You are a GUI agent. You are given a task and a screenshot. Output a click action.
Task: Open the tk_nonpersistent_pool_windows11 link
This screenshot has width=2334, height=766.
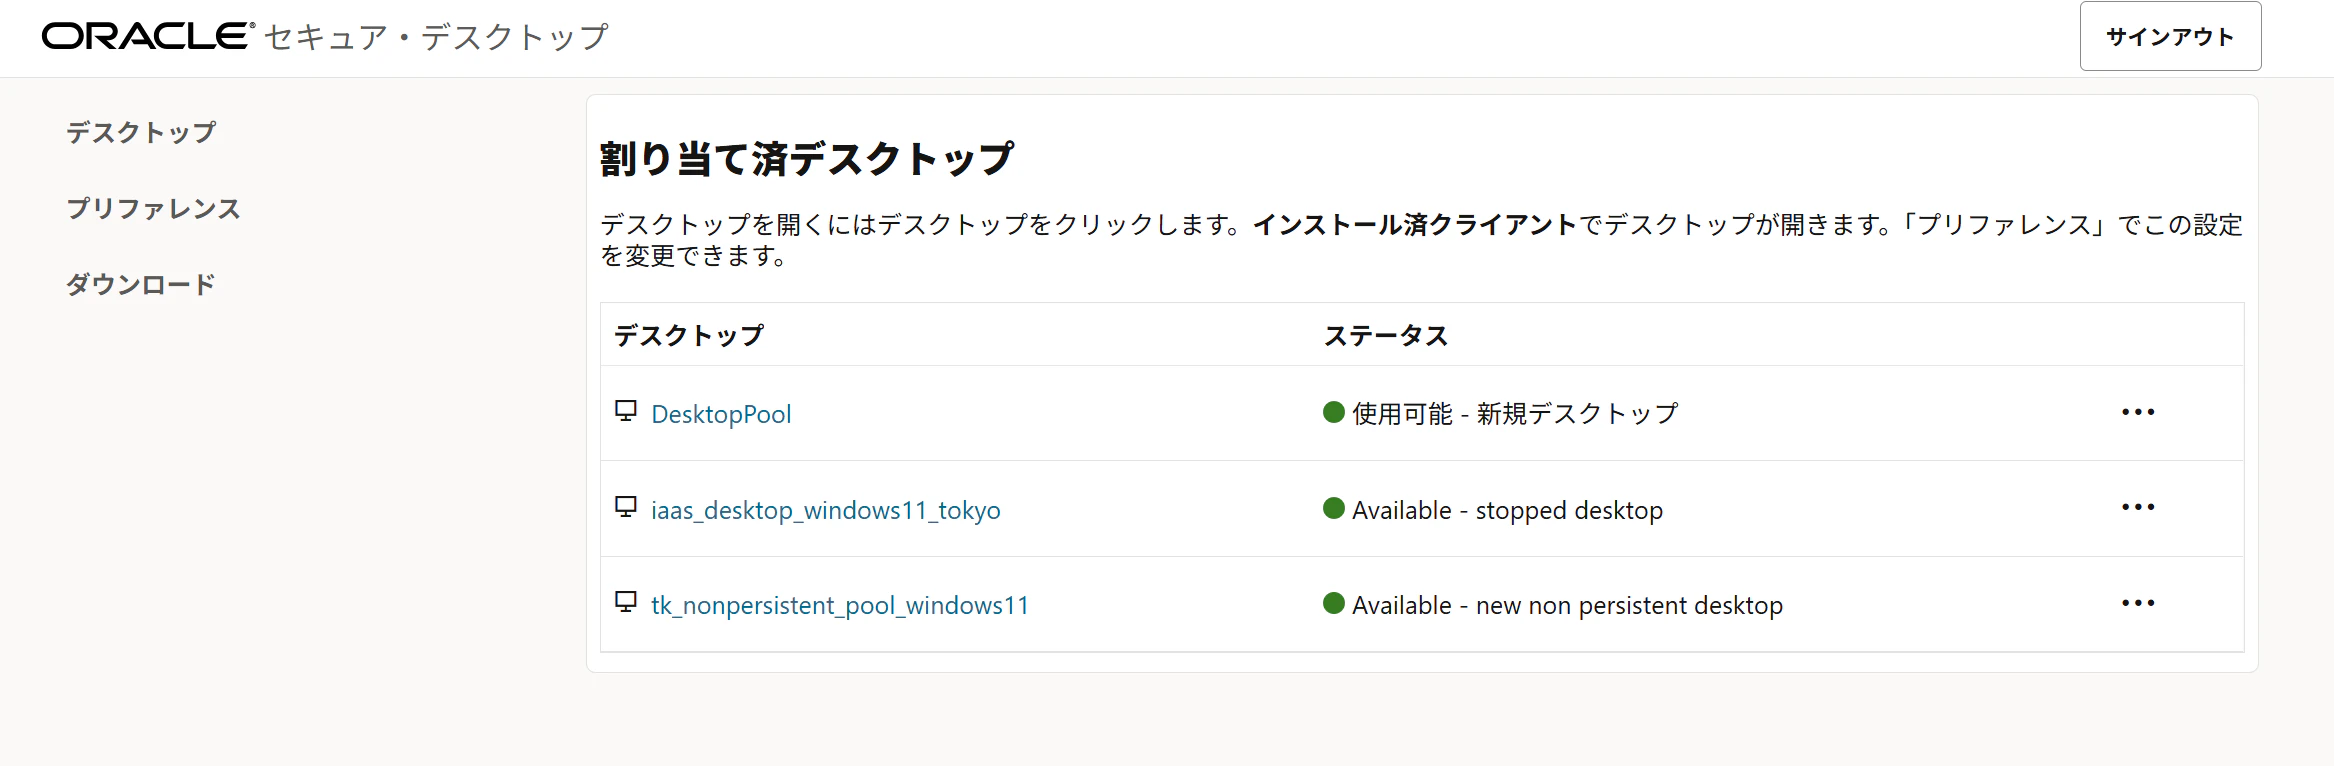(840, 605)
